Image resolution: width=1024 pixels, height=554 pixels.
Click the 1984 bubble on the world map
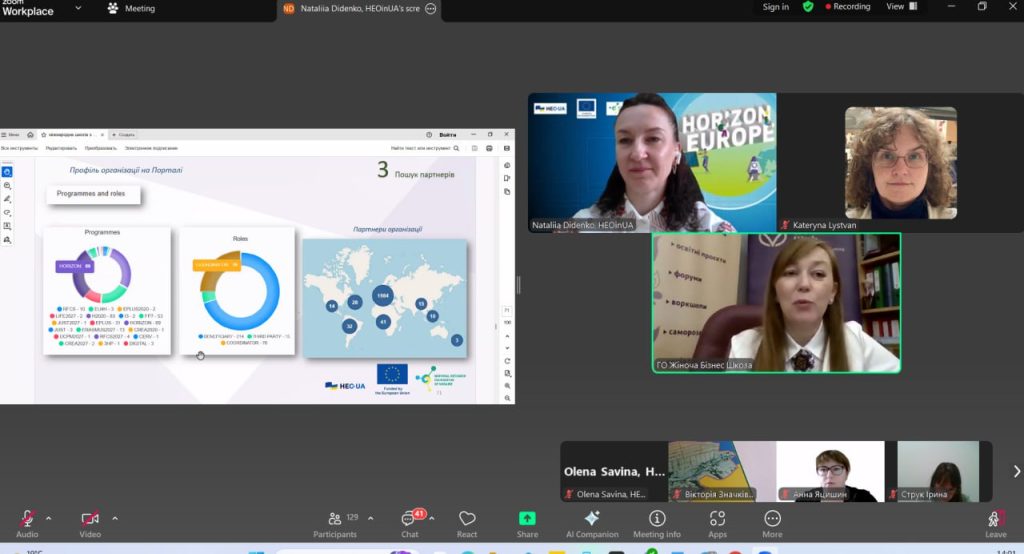click(383, 295)
